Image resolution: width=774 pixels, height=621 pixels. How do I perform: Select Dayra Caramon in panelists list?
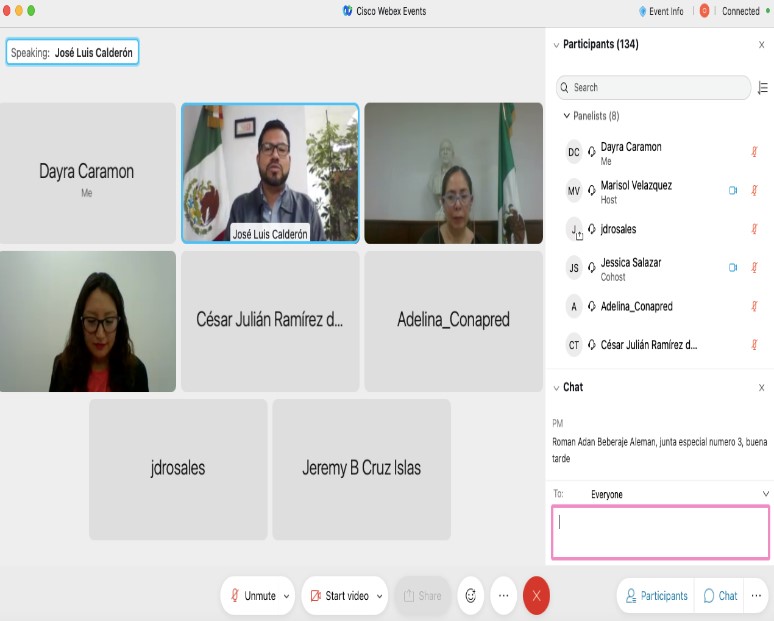coord(660,153)
